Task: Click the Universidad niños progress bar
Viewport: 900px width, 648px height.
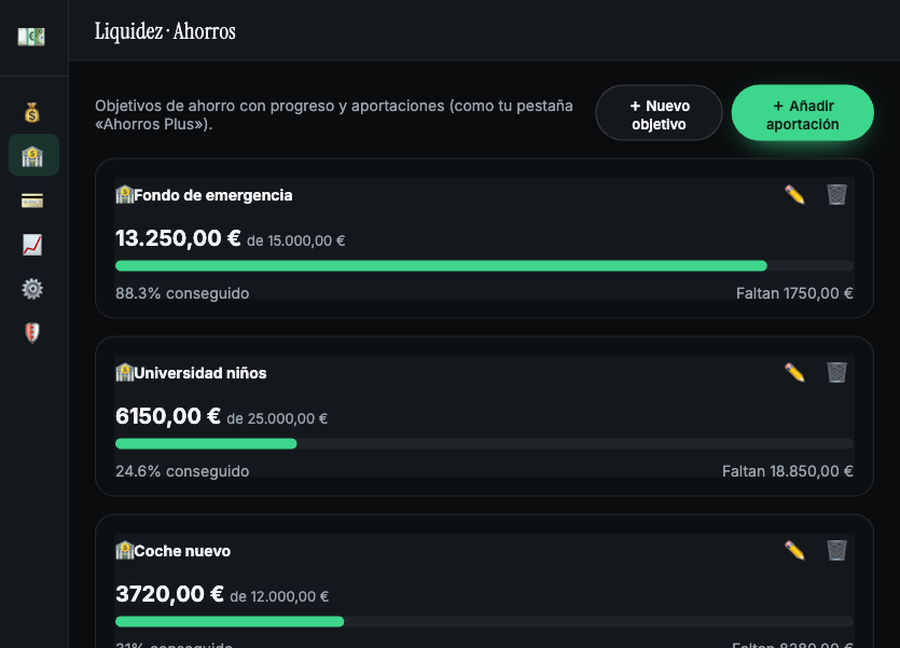Action: 484,444
